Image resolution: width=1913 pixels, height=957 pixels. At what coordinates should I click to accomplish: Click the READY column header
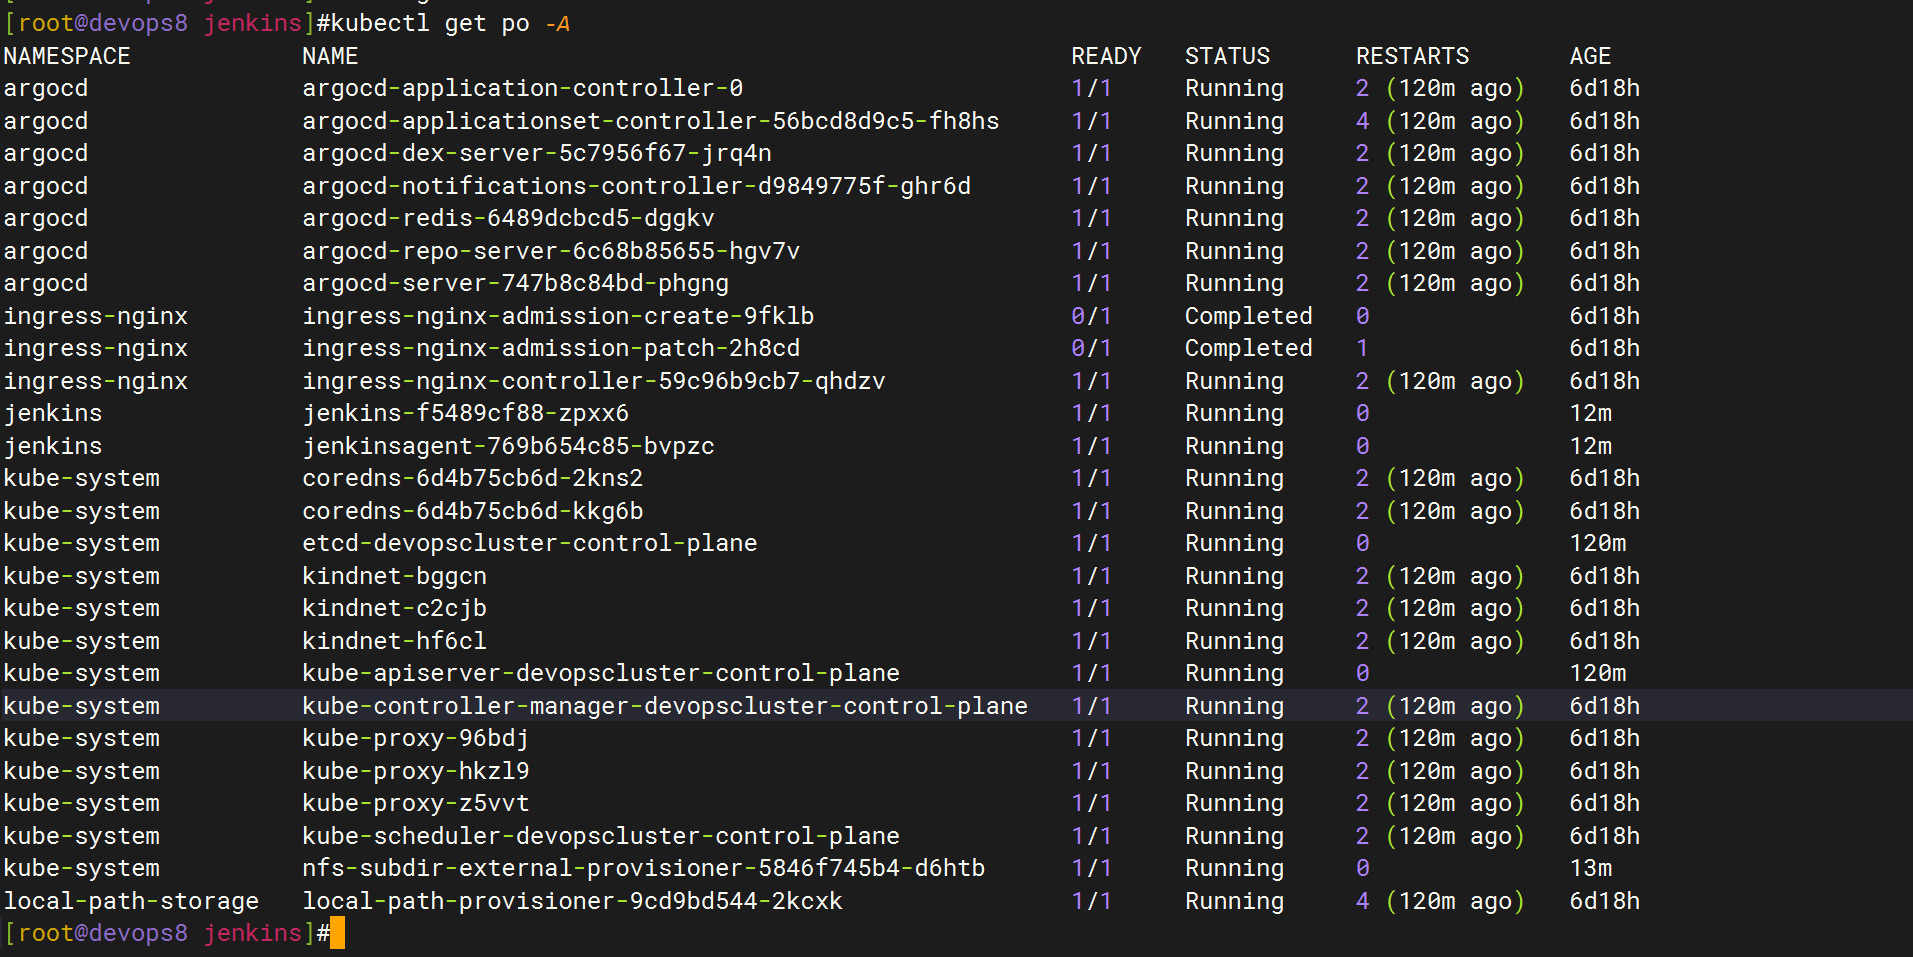point(1106,56)
